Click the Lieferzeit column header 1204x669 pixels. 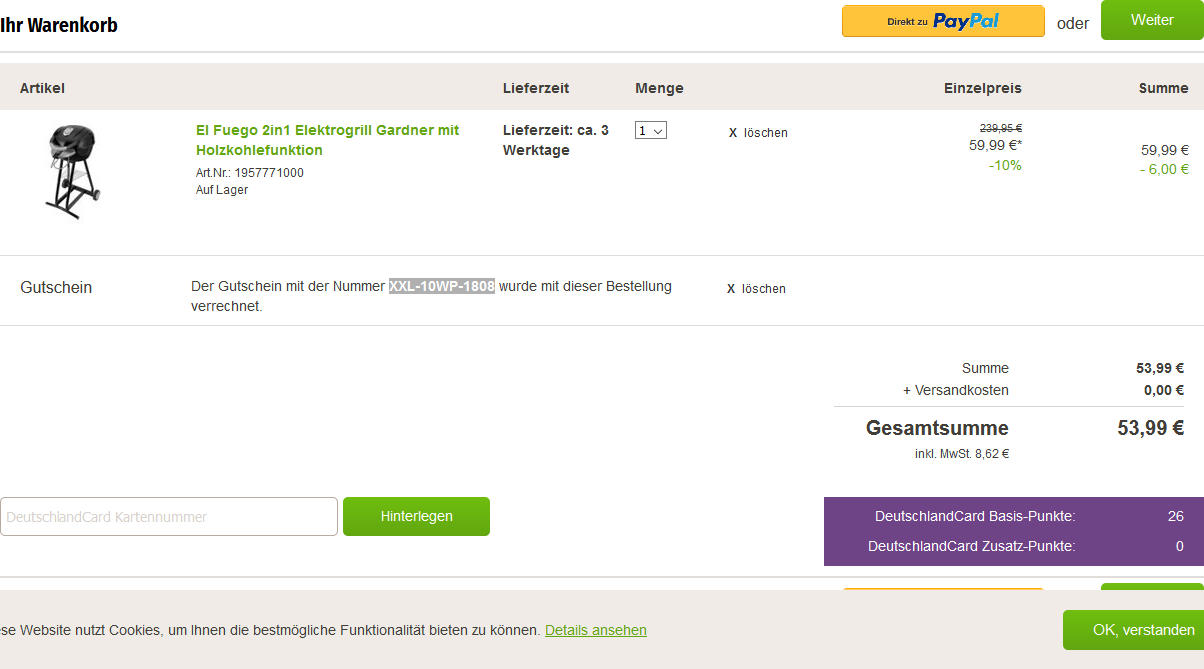[x=536, y=88]
